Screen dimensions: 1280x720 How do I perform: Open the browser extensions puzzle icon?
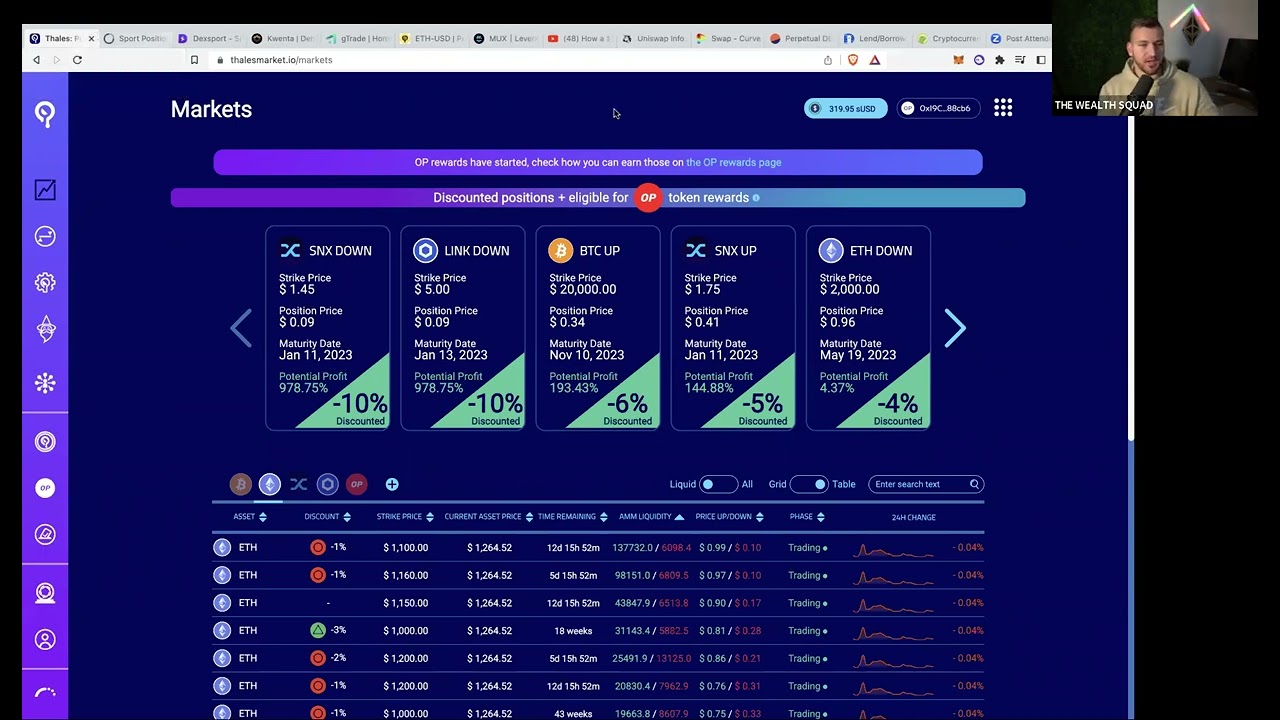click(x=999, y=60)
